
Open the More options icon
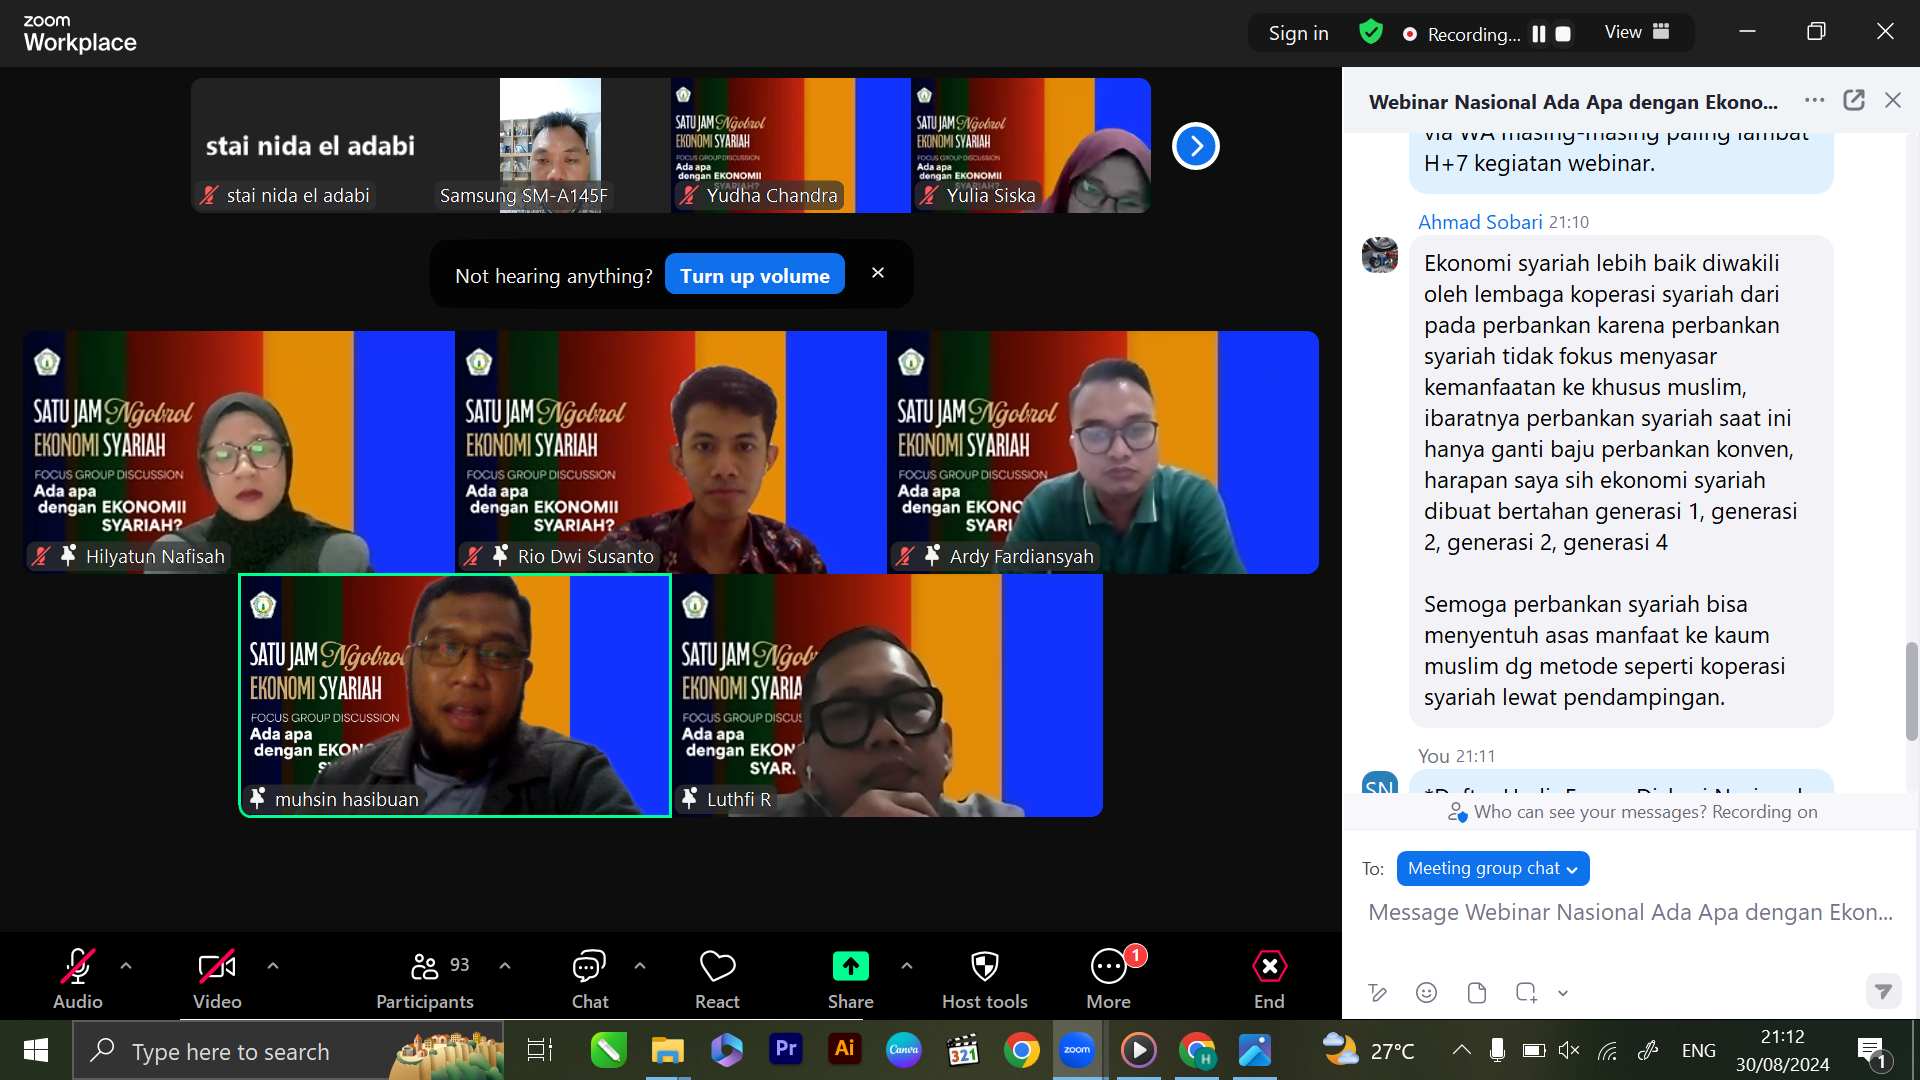pyautogui.click(x=1108, y=967)
